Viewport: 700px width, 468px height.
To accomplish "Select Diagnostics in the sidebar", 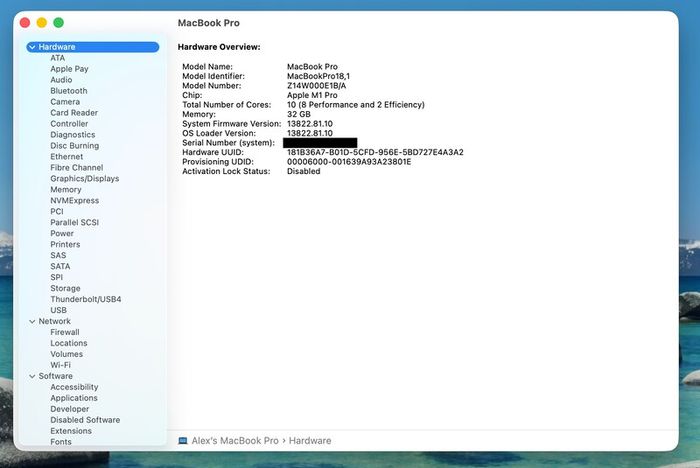I will pos(73,135).
